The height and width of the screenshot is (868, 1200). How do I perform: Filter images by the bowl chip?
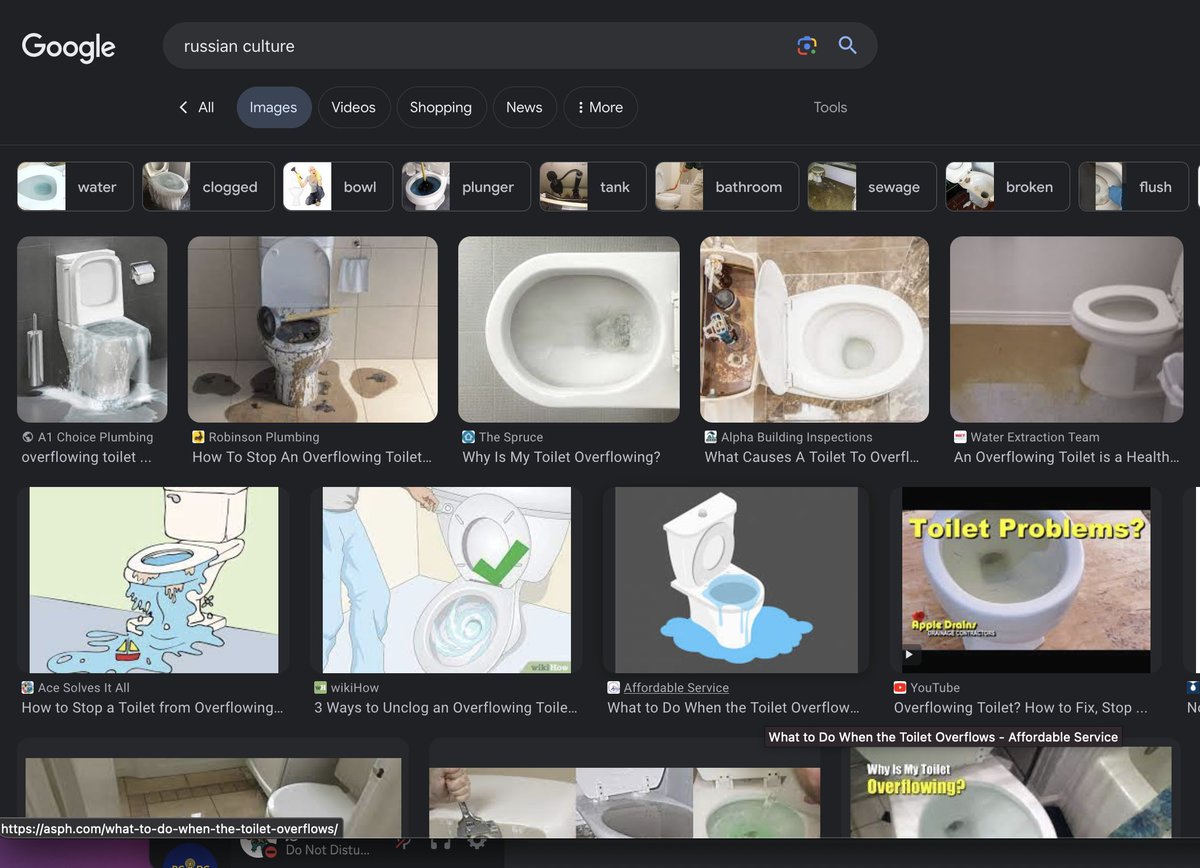(x=338, y=187)
